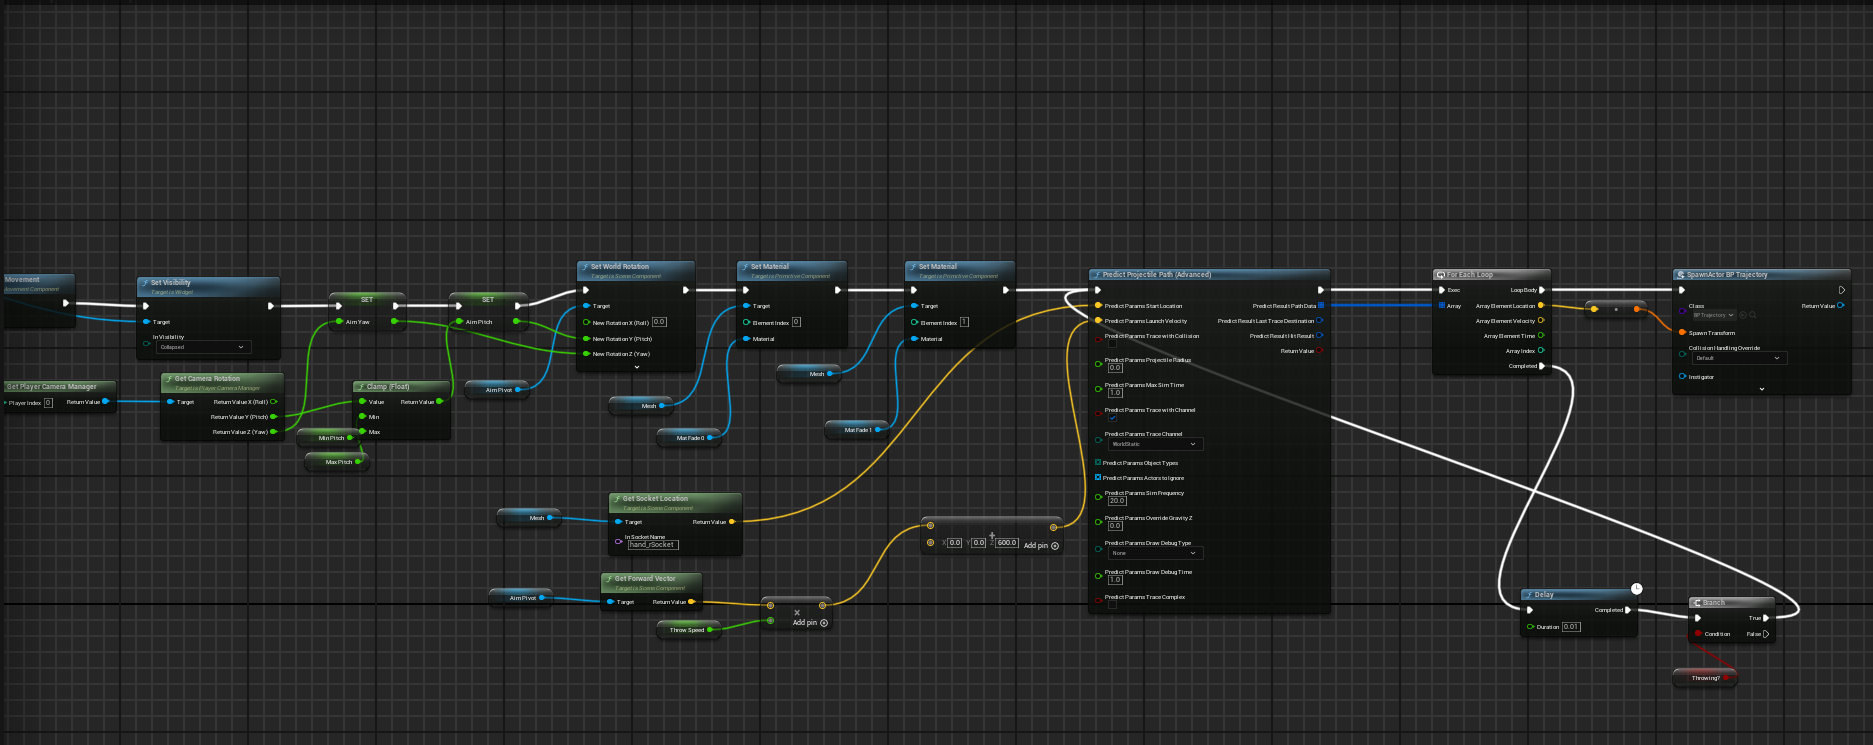This screenshot has height=745, width=1873.
Task: Expand SpawnActor node advanced pins
Action: [x=1761, y=389]
